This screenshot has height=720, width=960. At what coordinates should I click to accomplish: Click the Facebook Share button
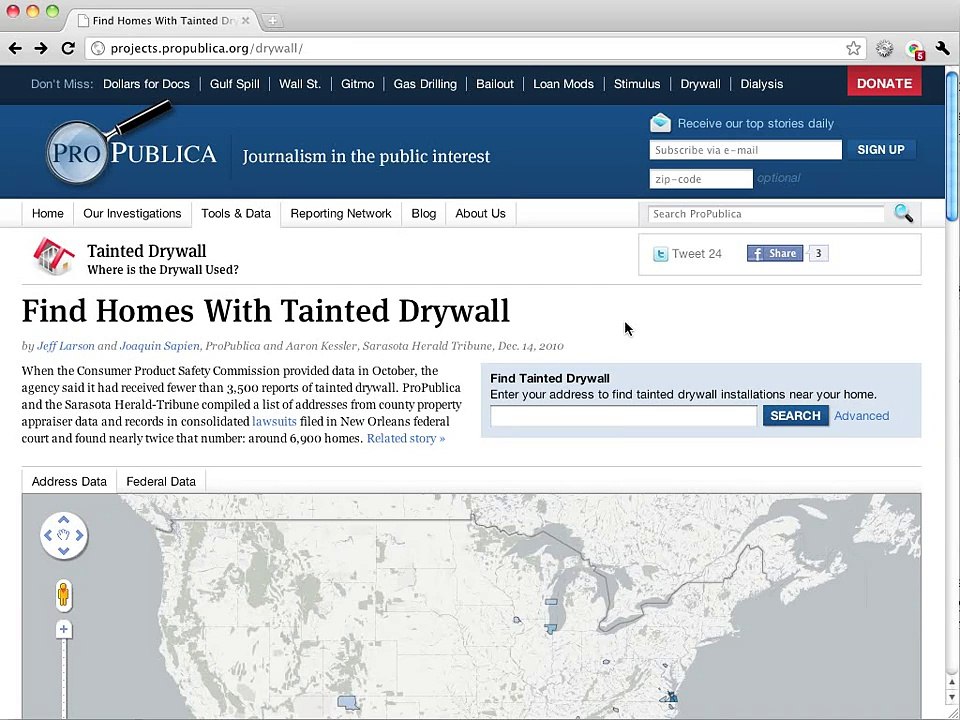(774, 253)
